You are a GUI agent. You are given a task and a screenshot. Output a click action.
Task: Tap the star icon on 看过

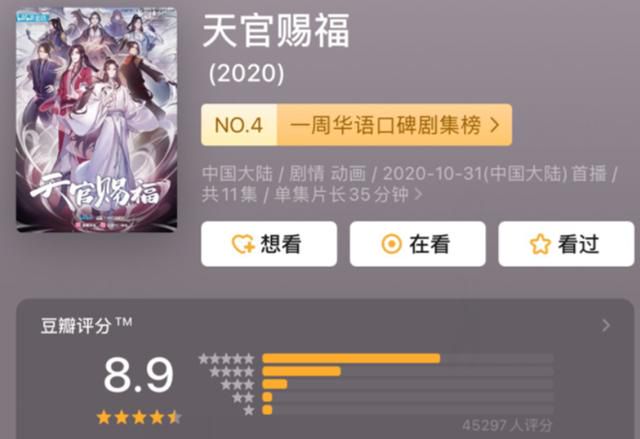(x=540, y=244)
